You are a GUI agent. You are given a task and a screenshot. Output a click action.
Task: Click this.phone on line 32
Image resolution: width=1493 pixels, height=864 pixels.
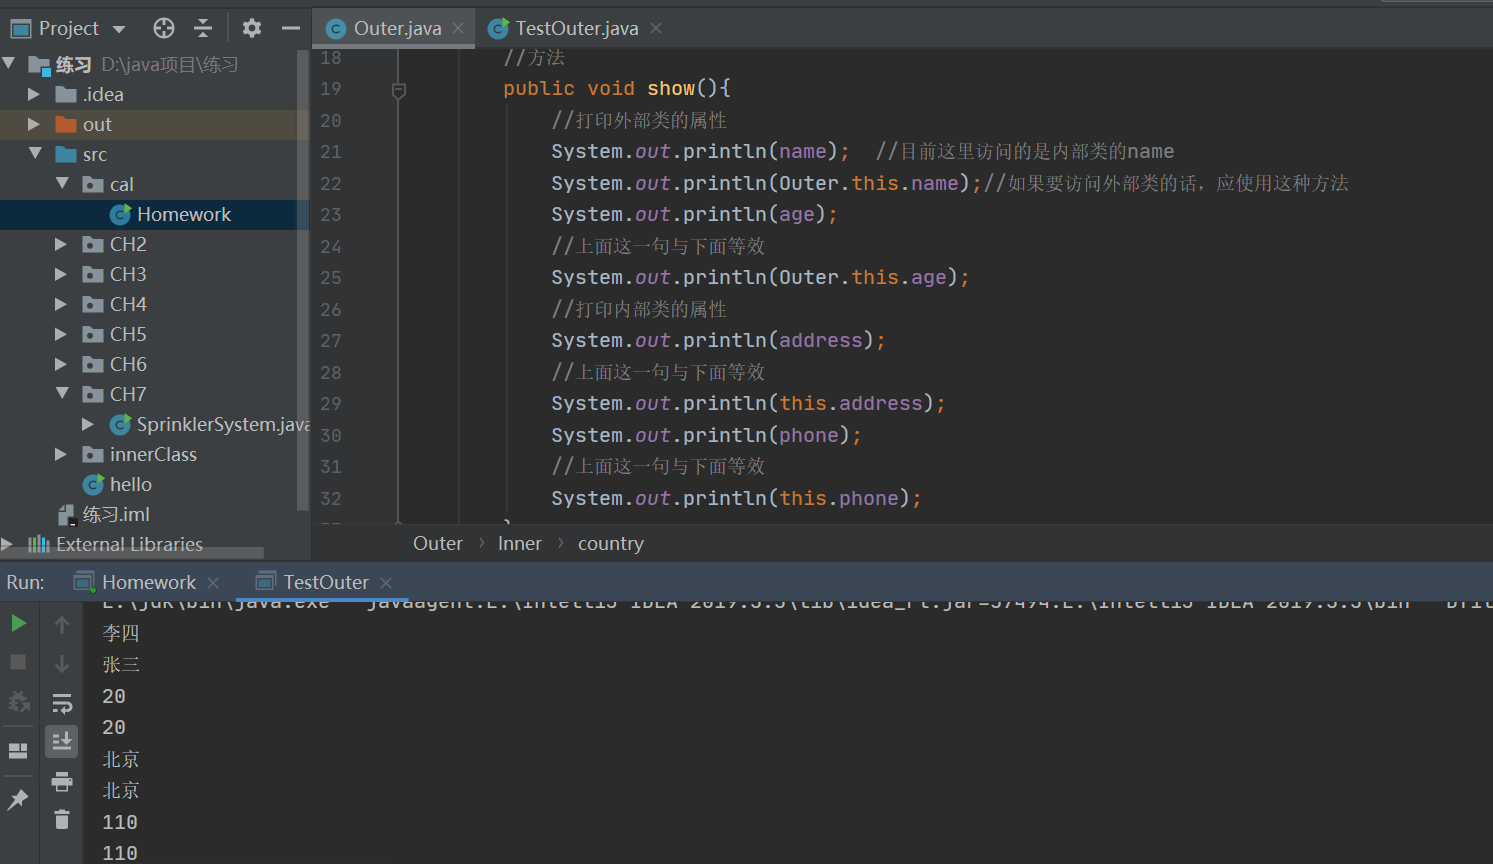click(x=839, y=498)
